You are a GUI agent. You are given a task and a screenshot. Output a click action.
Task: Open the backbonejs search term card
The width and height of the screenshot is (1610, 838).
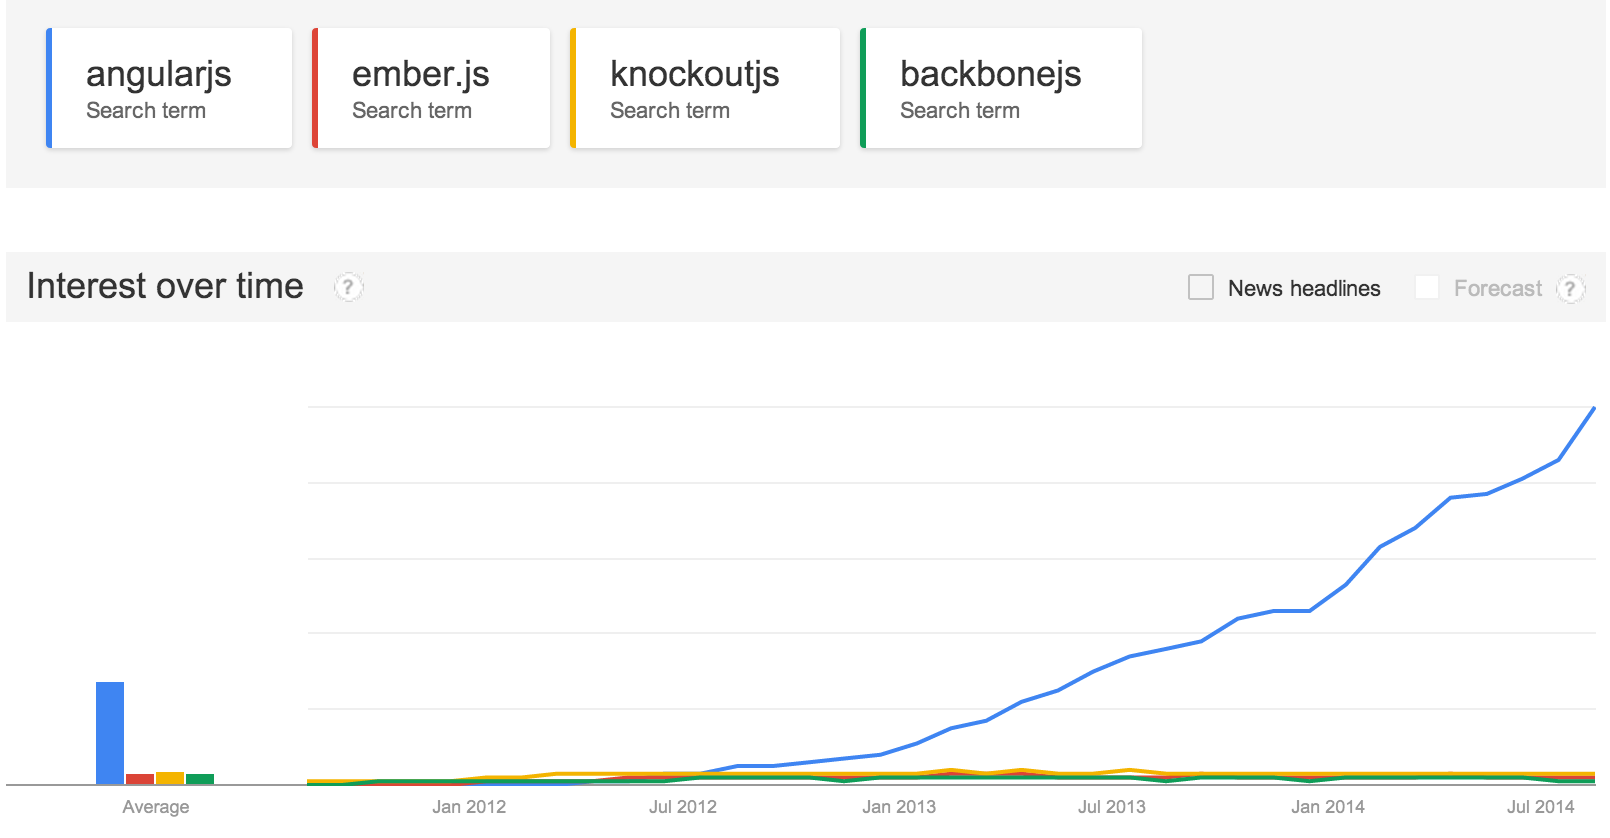(1000, 89)
